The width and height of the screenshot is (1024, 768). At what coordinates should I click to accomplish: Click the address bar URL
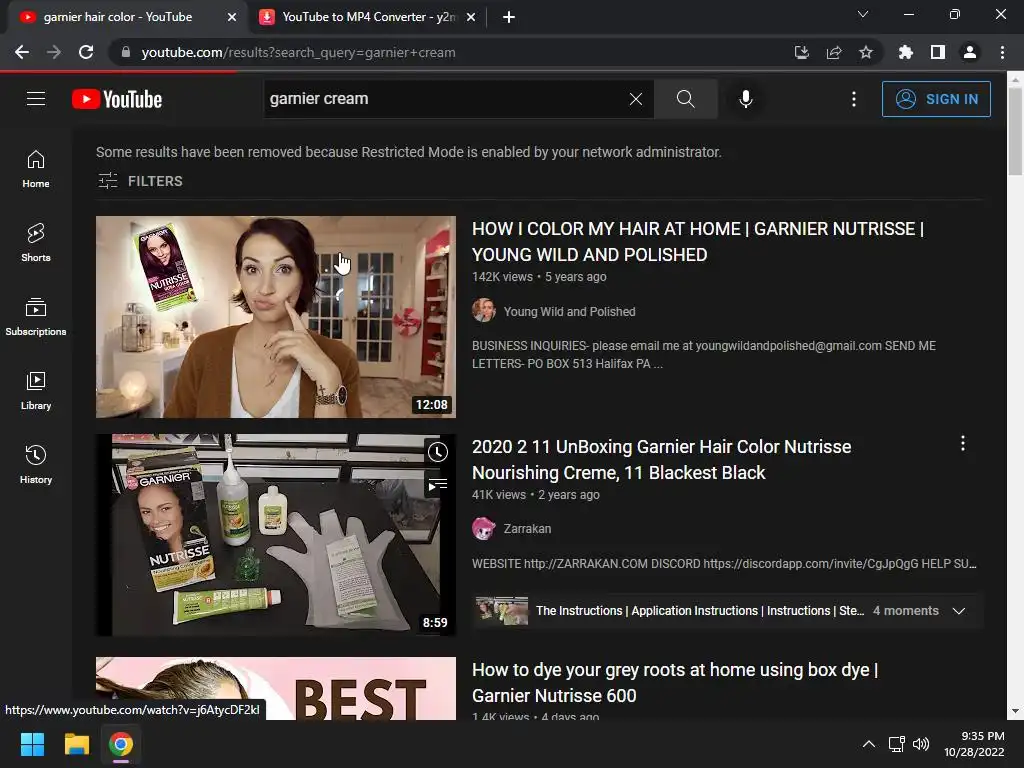[298, 52]
